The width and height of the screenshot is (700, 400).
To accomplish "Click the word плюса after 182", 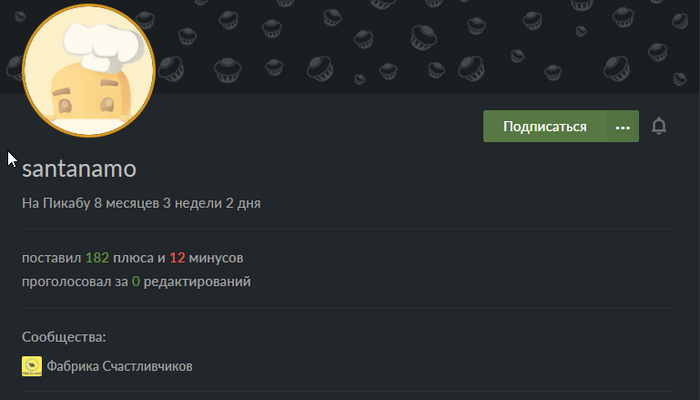I will tap(133, 258).
